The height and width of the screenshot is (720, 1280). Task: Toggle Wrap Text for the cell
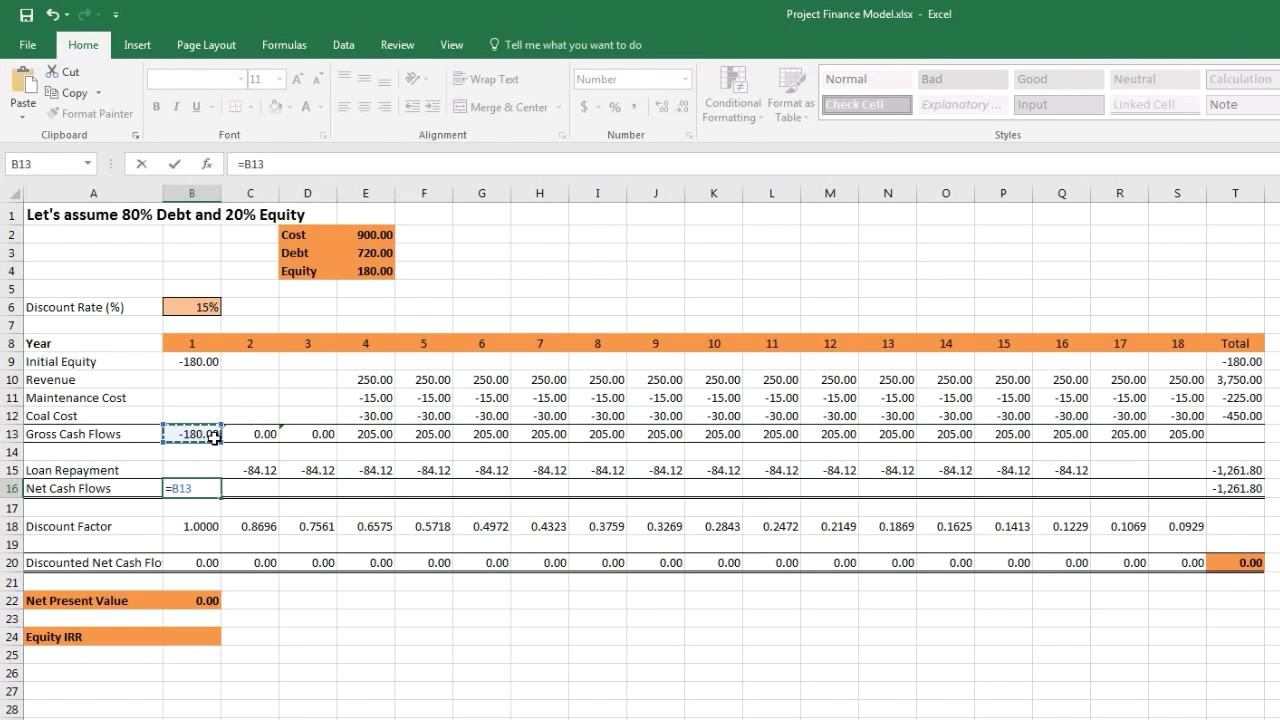[x=486, y=79]
